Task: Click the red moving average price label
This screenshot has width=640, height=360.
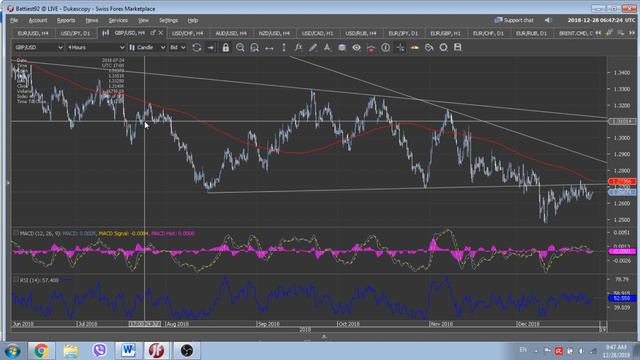Action: pos(622,182)
